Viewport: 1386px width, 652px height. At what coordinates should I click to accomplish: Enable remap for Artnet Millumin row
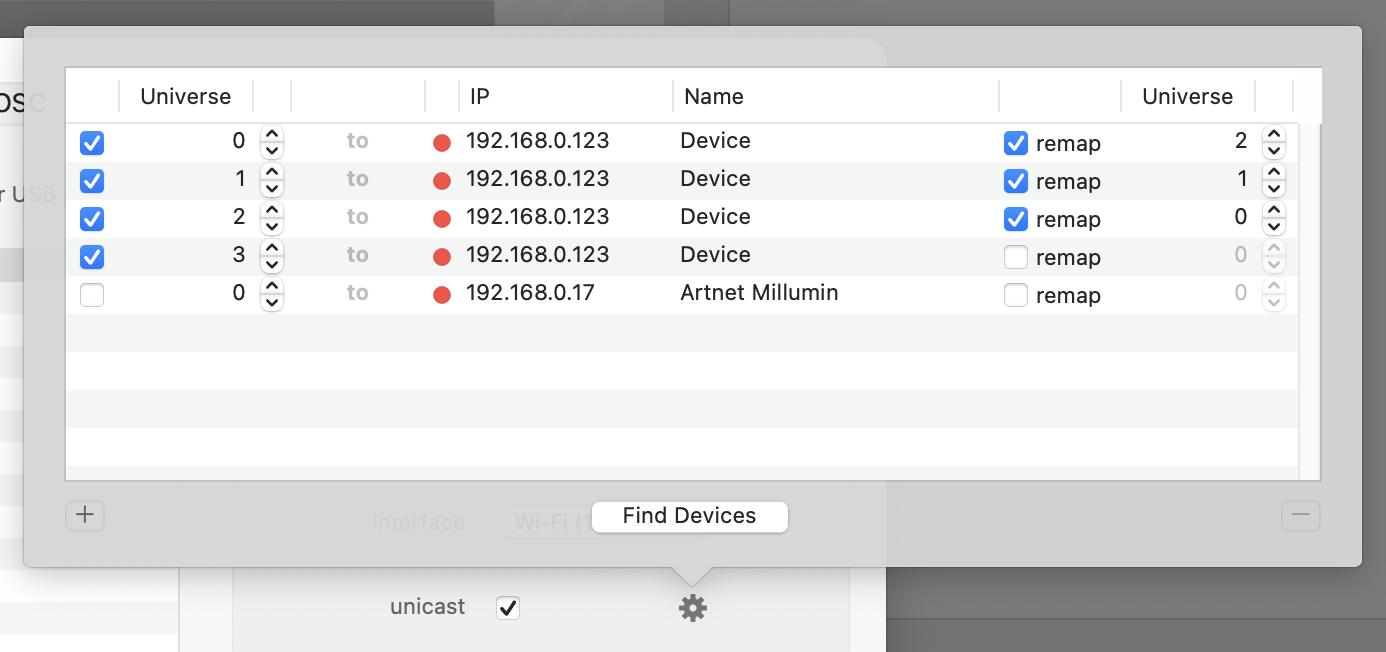point(1016,295)
